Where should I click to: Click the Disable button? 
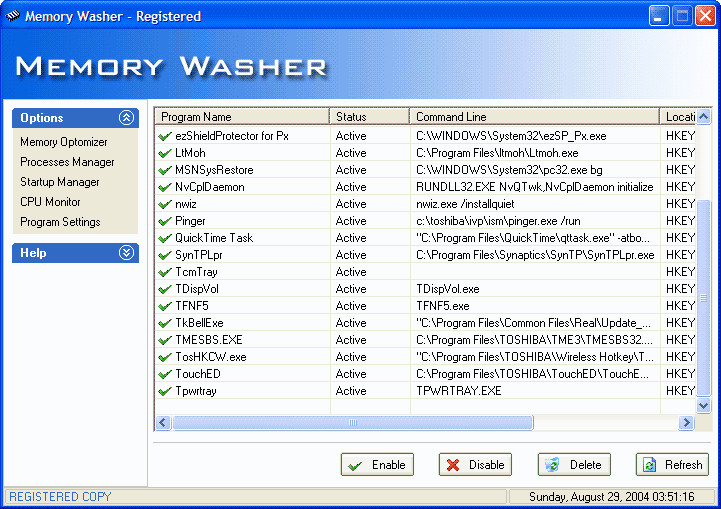click(x=475, y=465)
